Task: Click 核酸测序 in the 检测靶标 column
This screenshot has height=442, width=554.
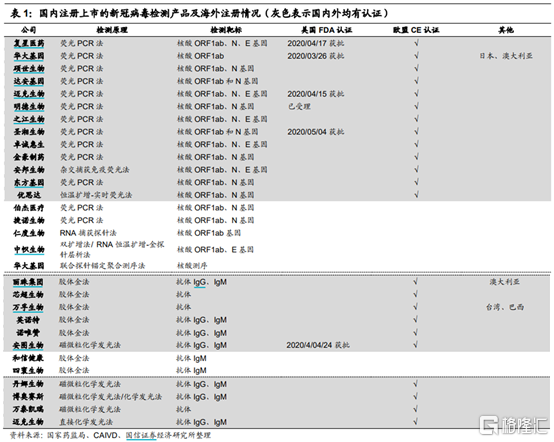Action: point(192,266)
